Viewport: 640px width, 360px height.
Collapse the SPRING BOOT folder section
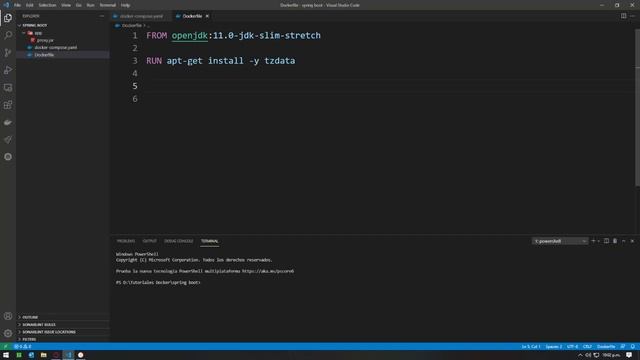(x=62, y=25)
